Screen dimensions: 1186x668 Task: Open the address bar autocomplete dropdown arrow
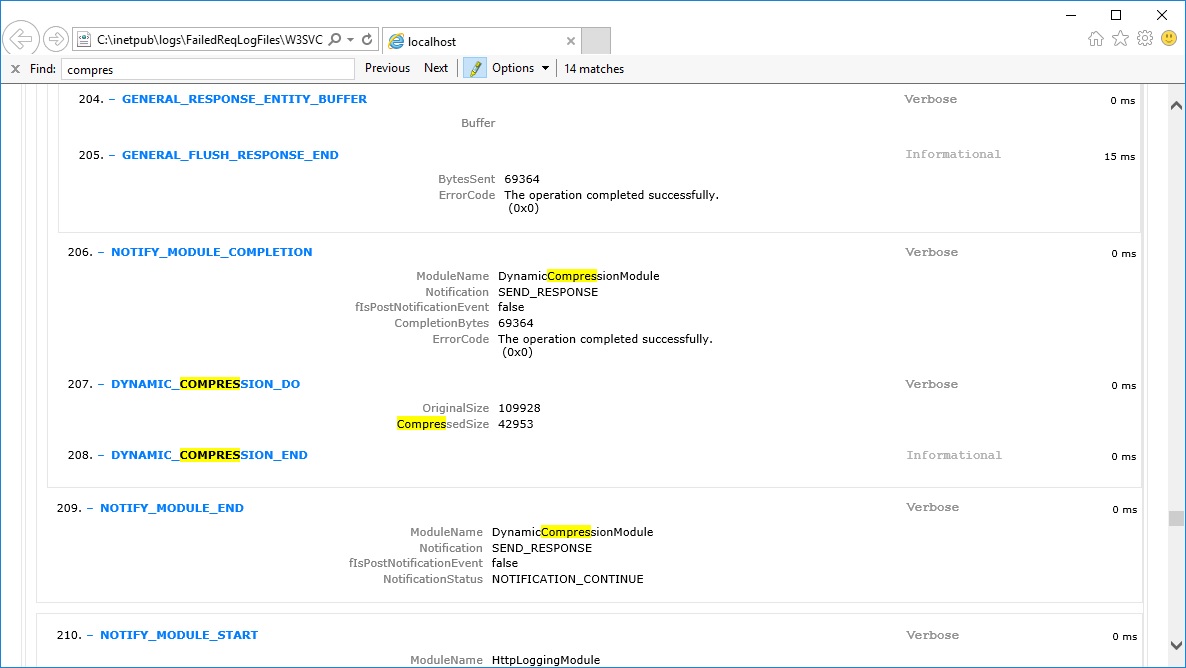pyautogui.click(x=350, y=40)
